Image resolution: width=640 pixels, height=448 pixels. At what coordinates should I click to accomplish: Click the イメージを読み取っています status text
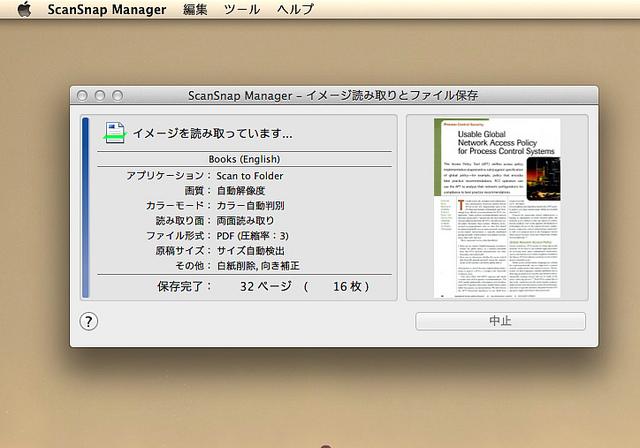click(212, 132)
